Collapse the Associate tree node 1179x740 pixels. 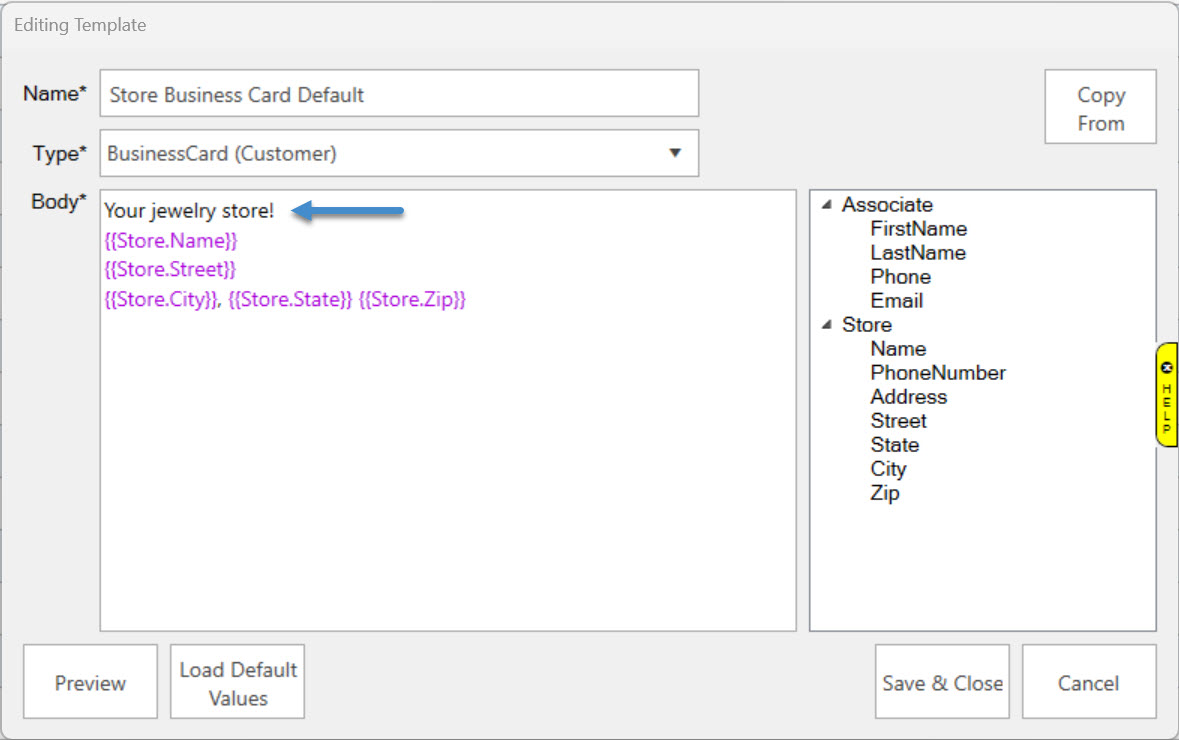click(827, 205)
